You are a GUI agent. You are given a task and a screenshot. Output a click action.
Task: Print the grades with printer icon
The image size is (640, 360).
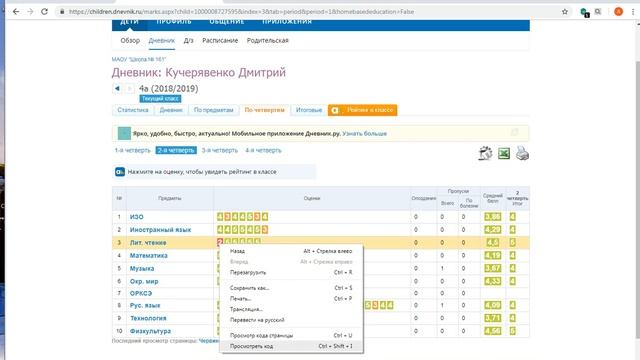[522, 153]
